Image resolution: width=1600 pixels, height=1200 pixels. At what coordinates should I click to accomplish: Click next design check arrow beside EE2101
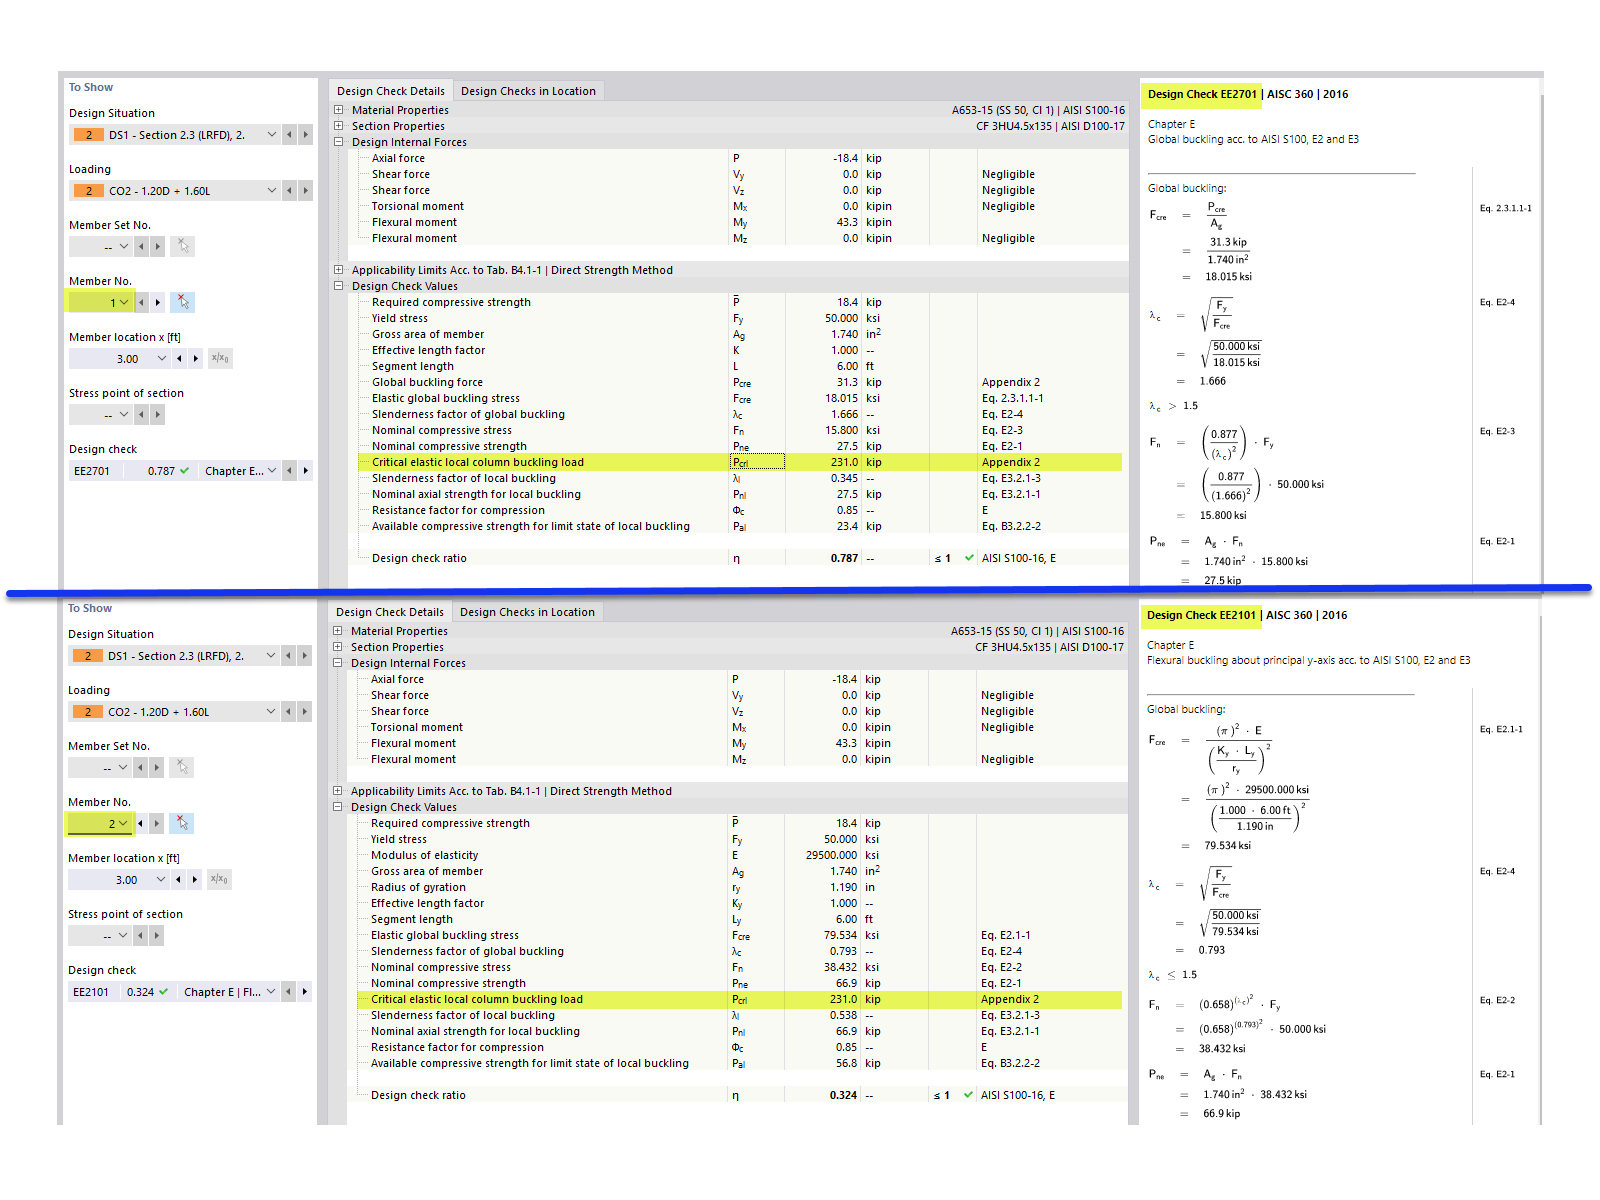coord(305,991)
